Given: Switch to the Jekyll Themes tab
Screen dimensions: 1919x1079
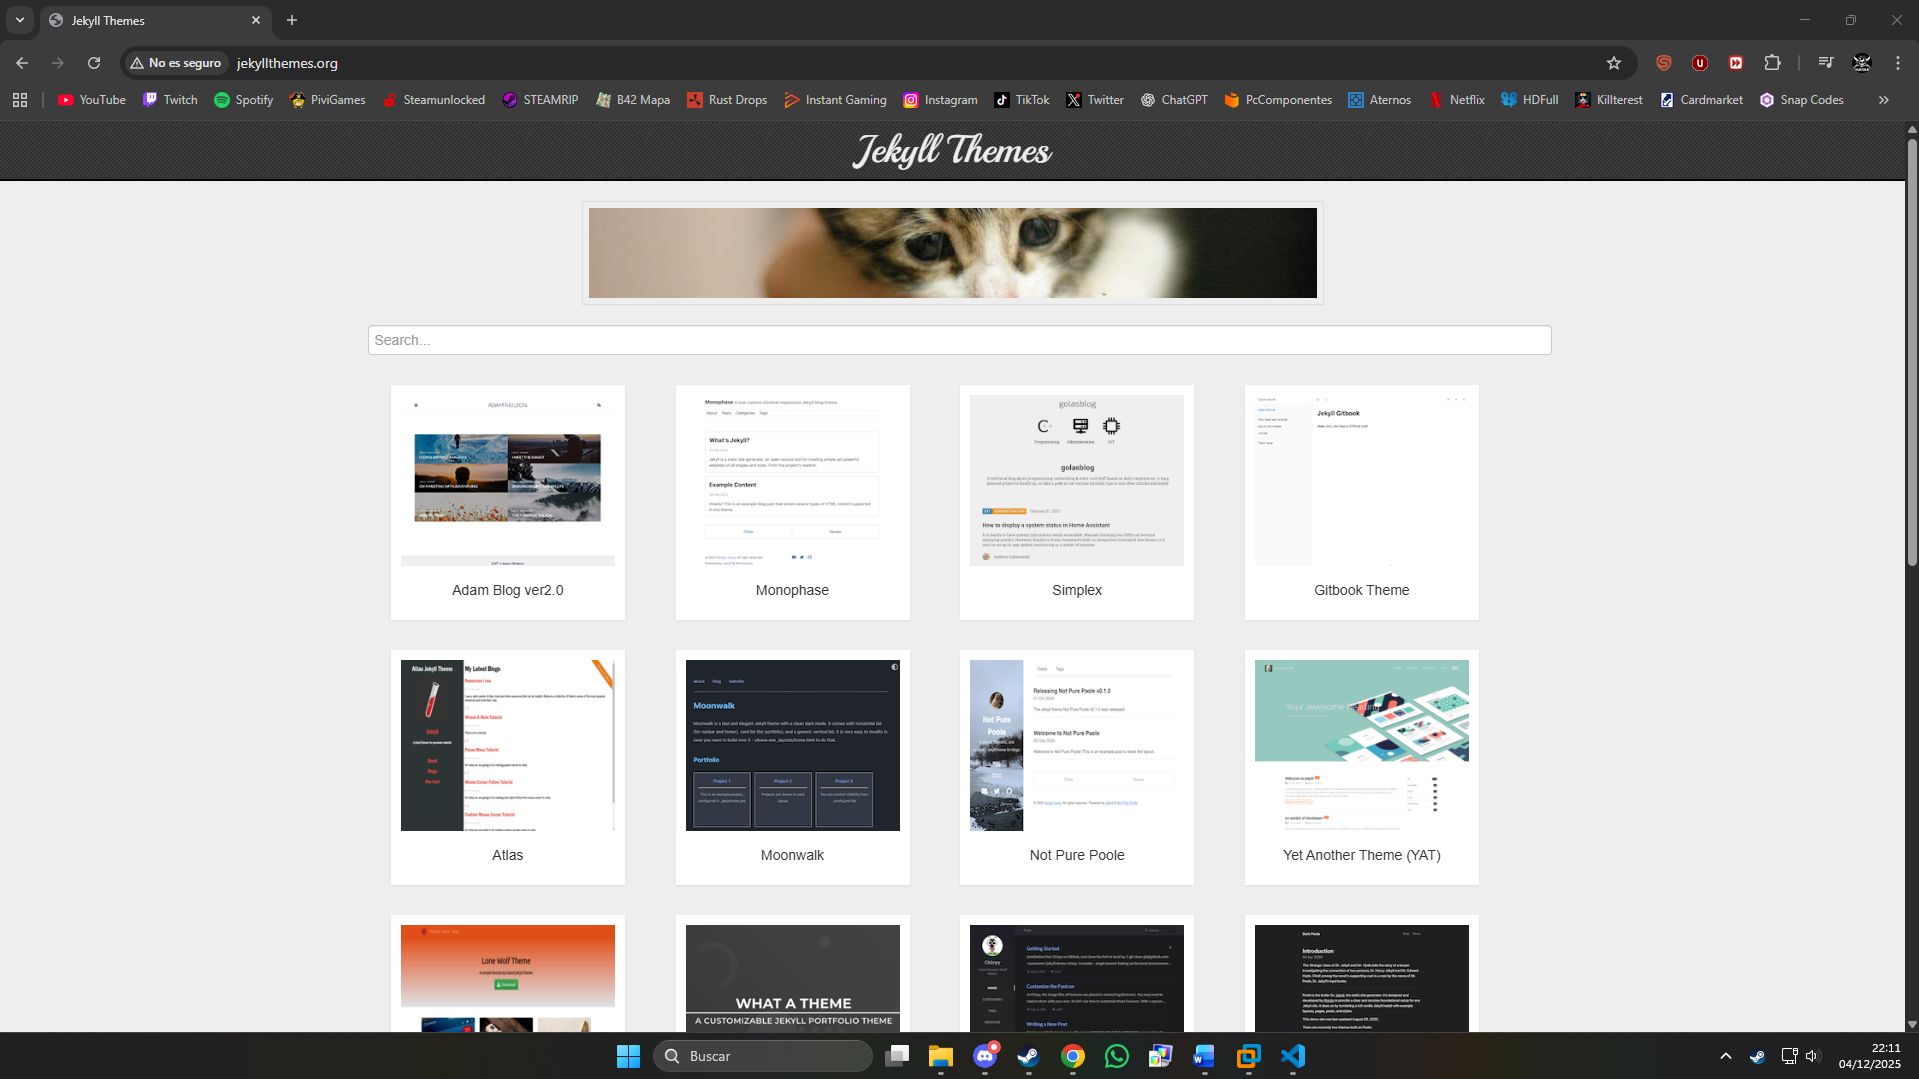Looking at the screenshot, I should pyautogui.click(x=150, y=20).
